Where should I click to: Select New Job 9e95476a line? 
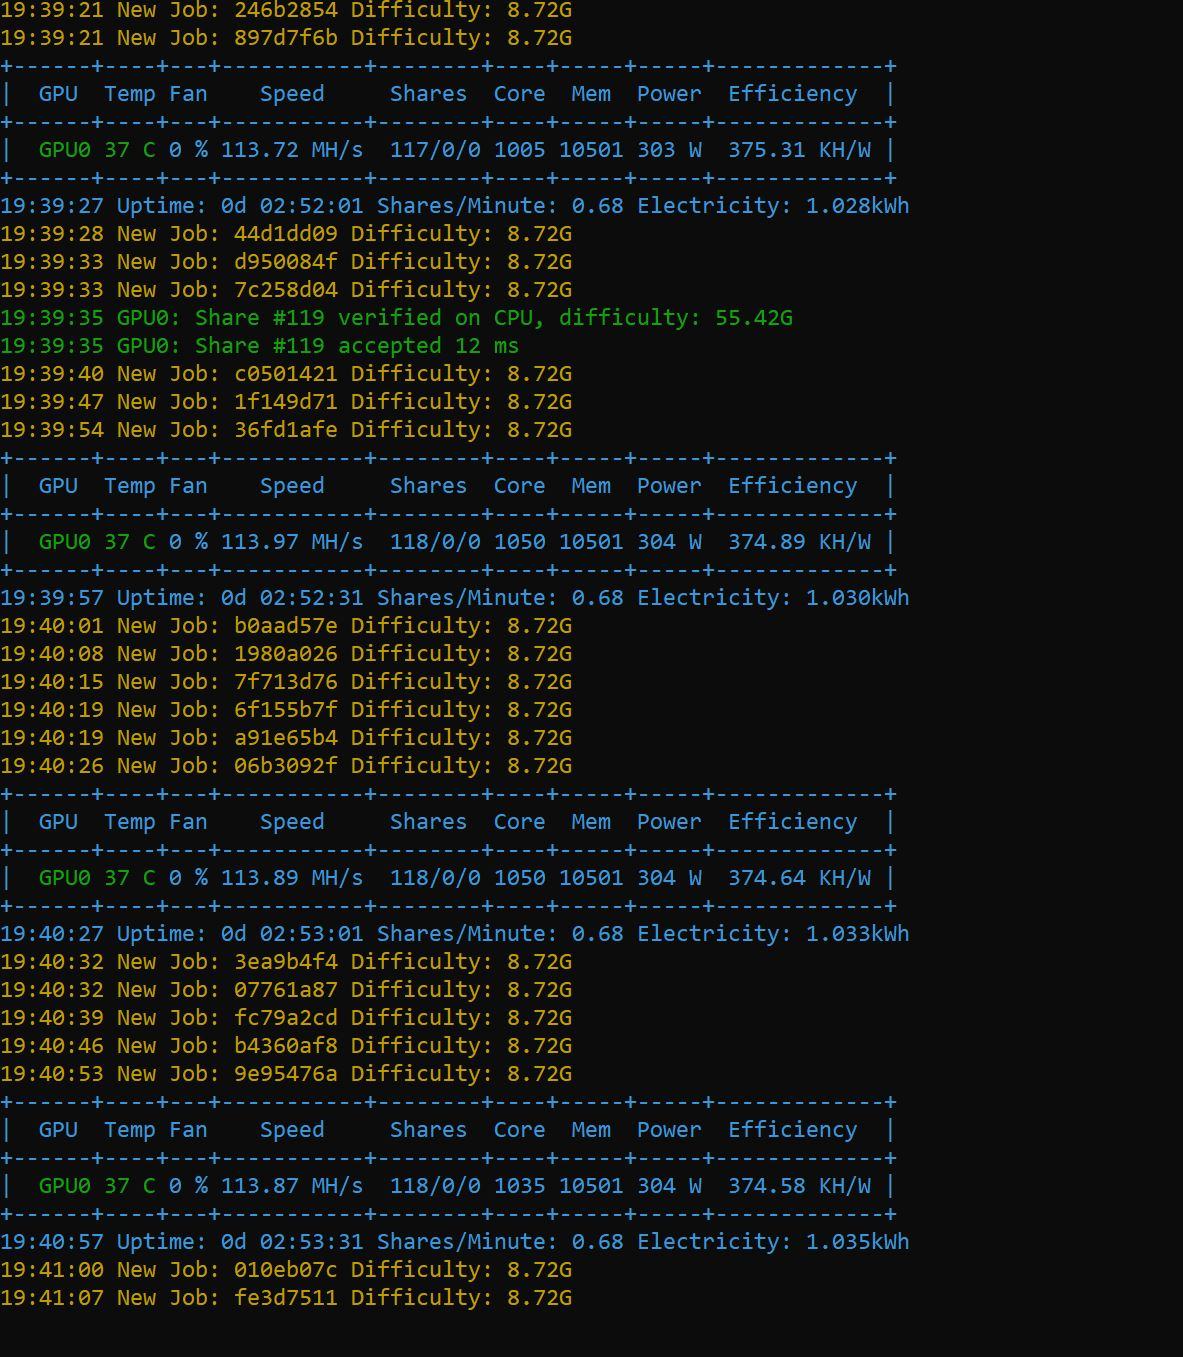click(x=286, y=1074)
